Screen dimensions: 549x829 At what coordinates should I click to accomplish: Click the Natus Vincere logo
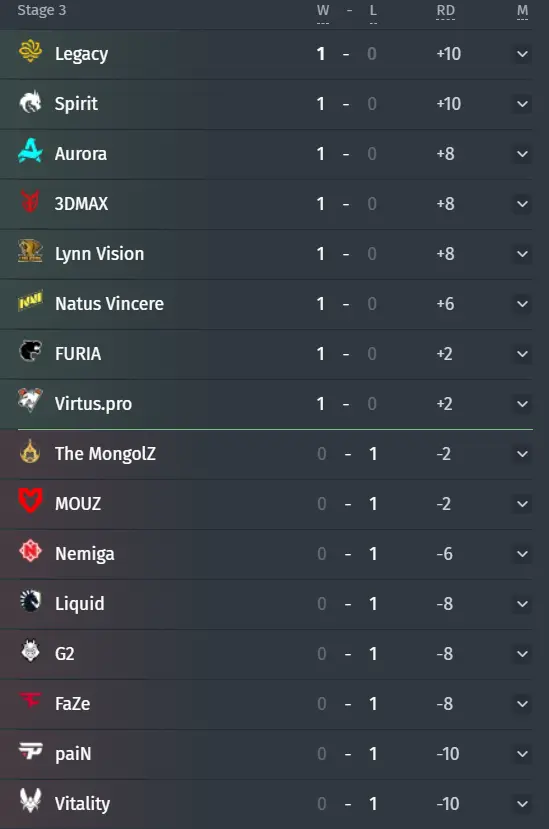point(30,301)
